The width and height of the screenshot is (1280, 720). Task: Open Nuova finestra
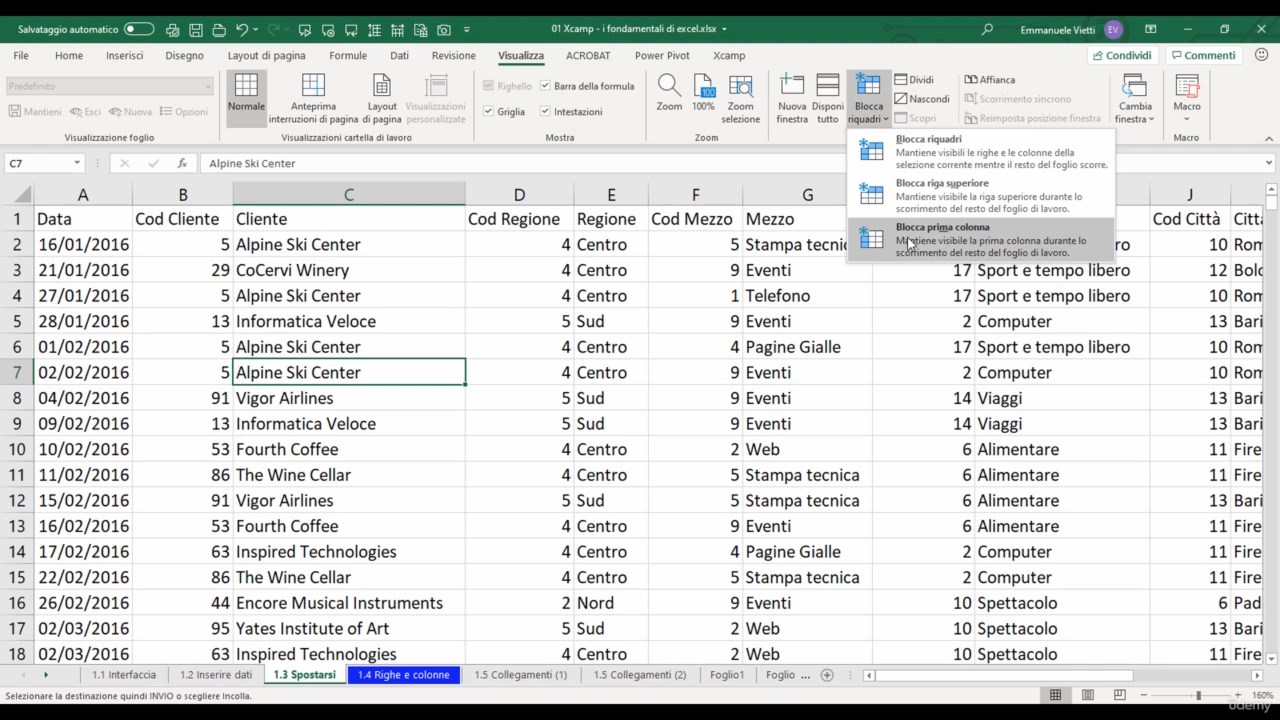pyautogui.click(x=792, y=98)
